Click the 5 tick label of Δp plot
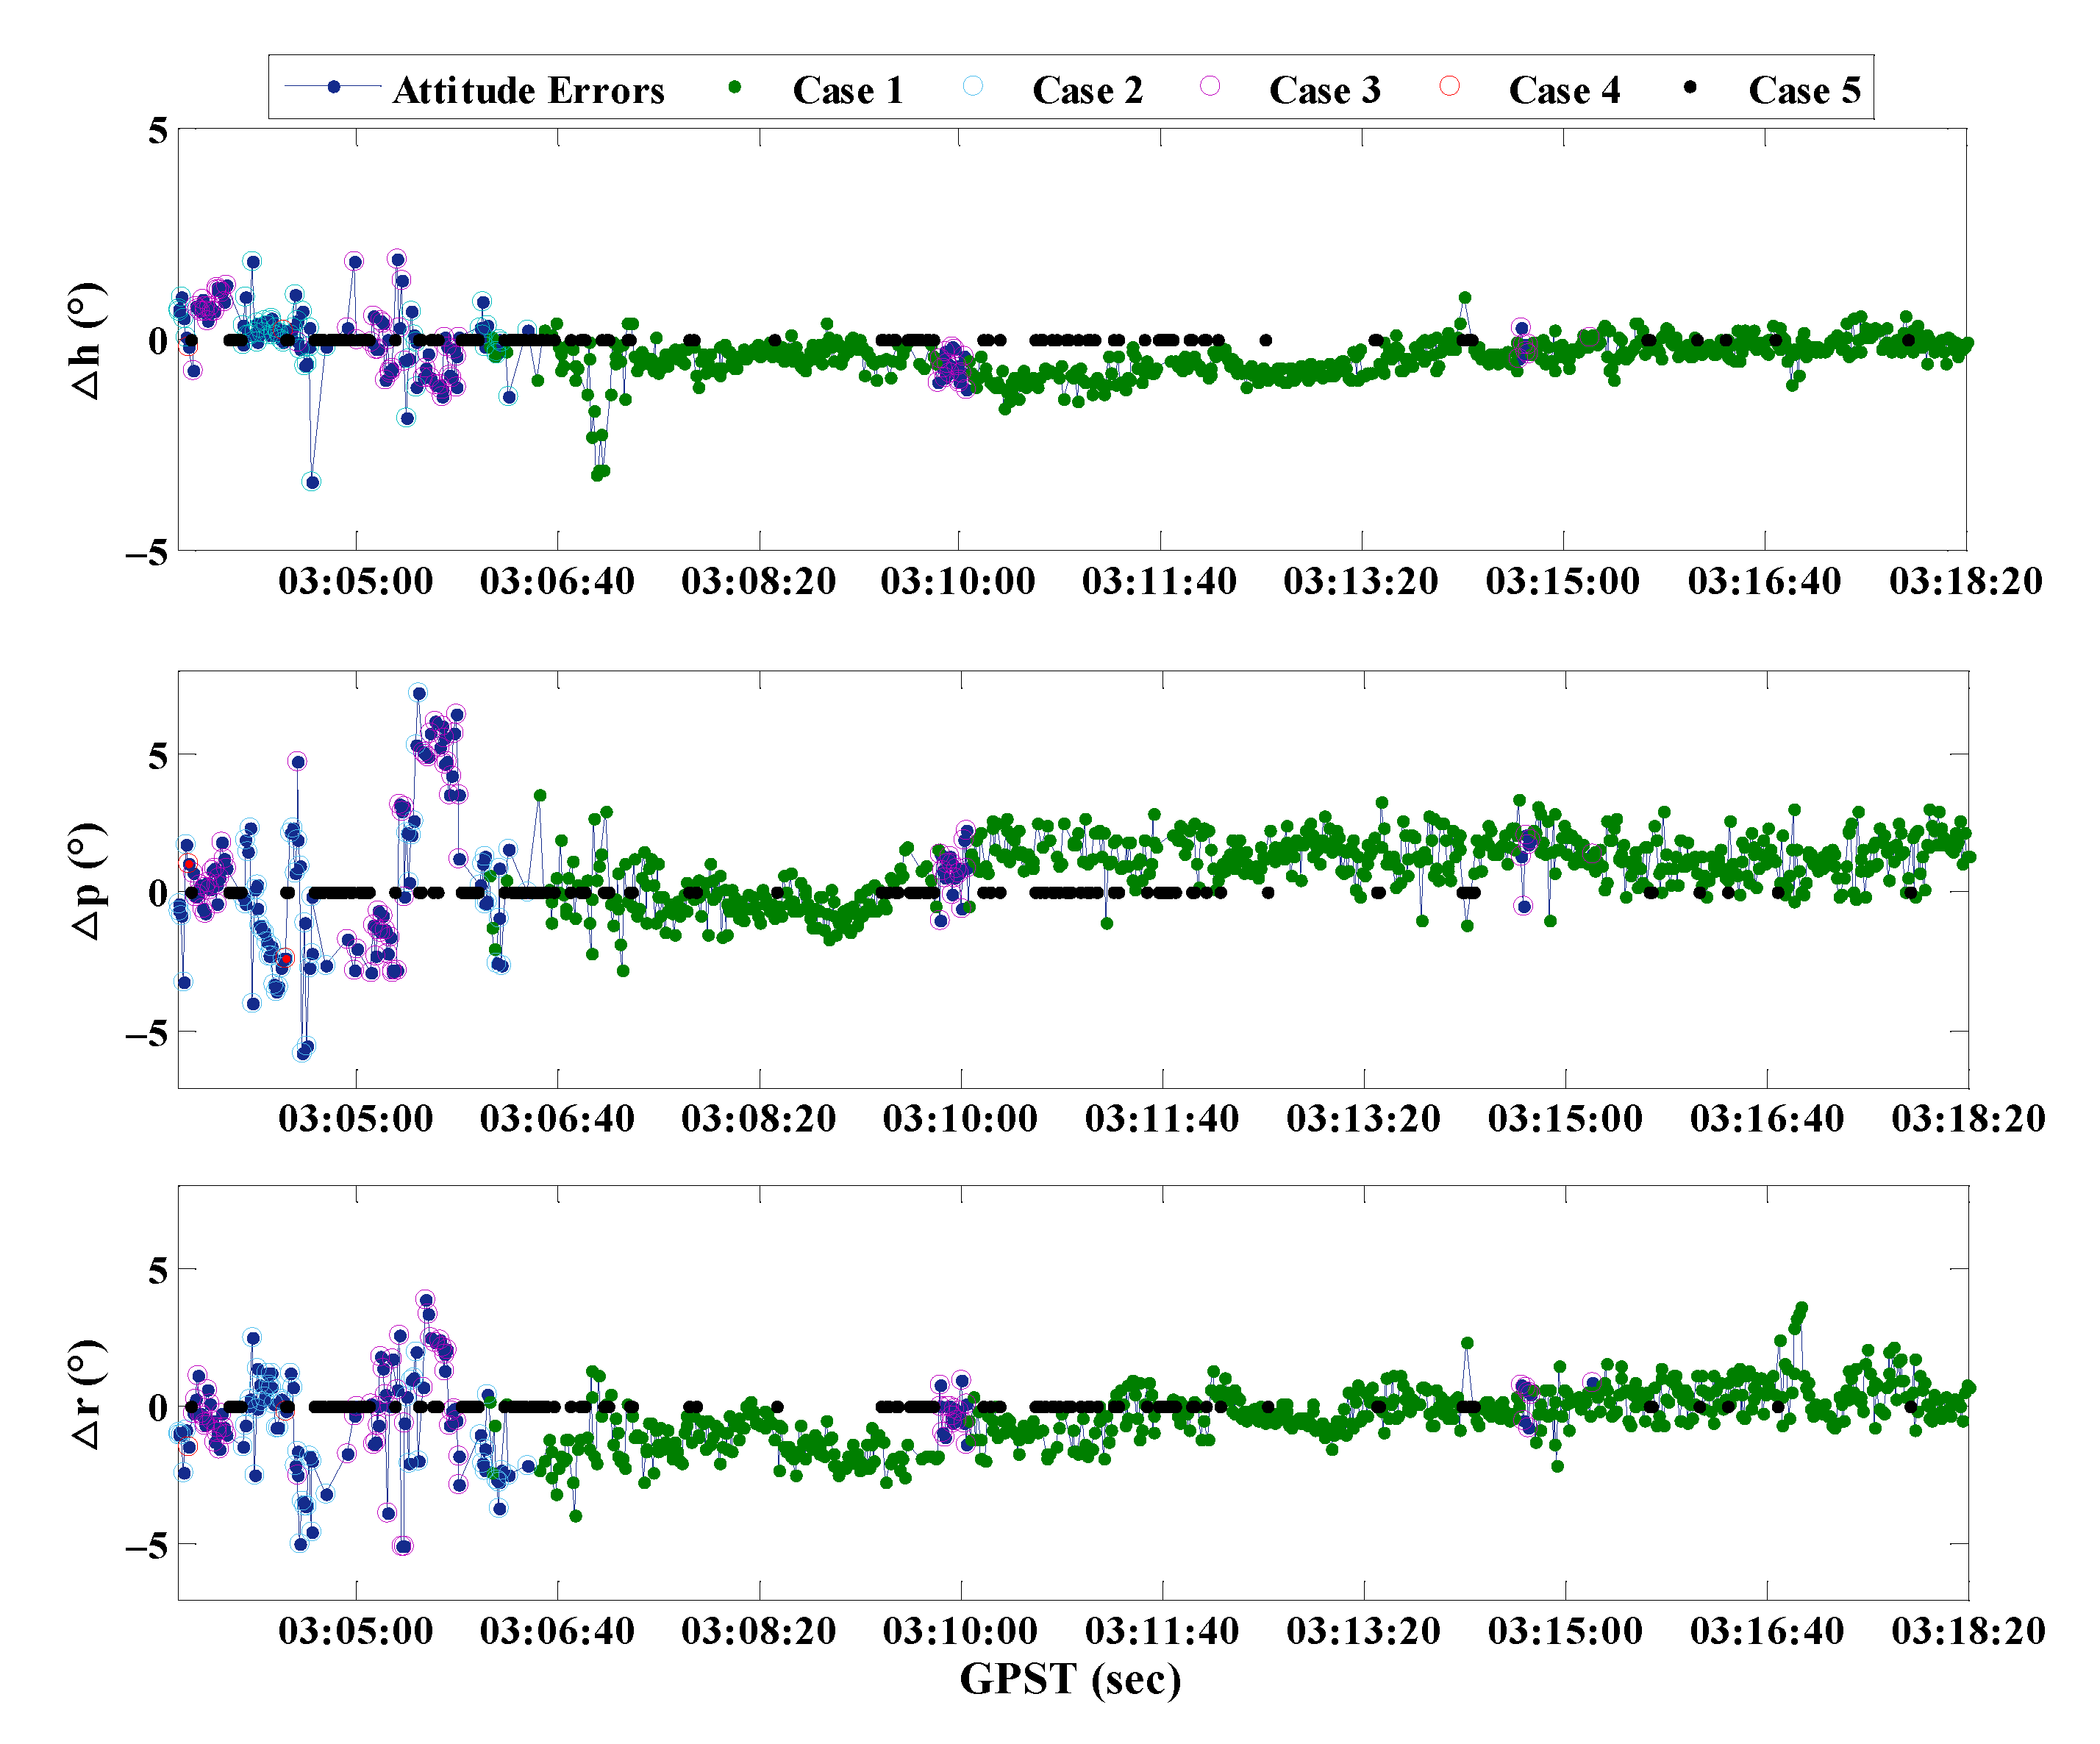Image resolution: width=2100 pixels, height=1744 pixels. (x=158, y=757)
